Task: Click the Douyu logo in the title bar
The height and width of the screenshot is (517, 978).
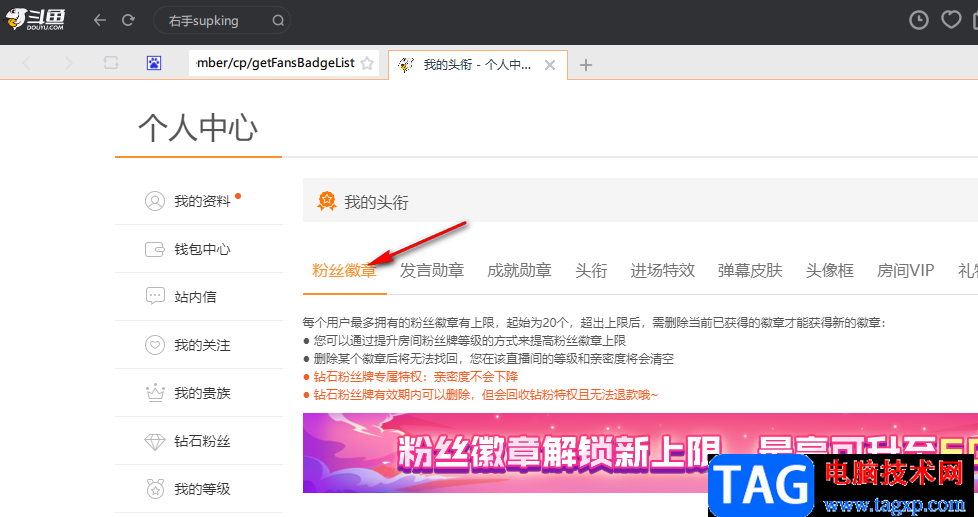Action: [35, 21]
